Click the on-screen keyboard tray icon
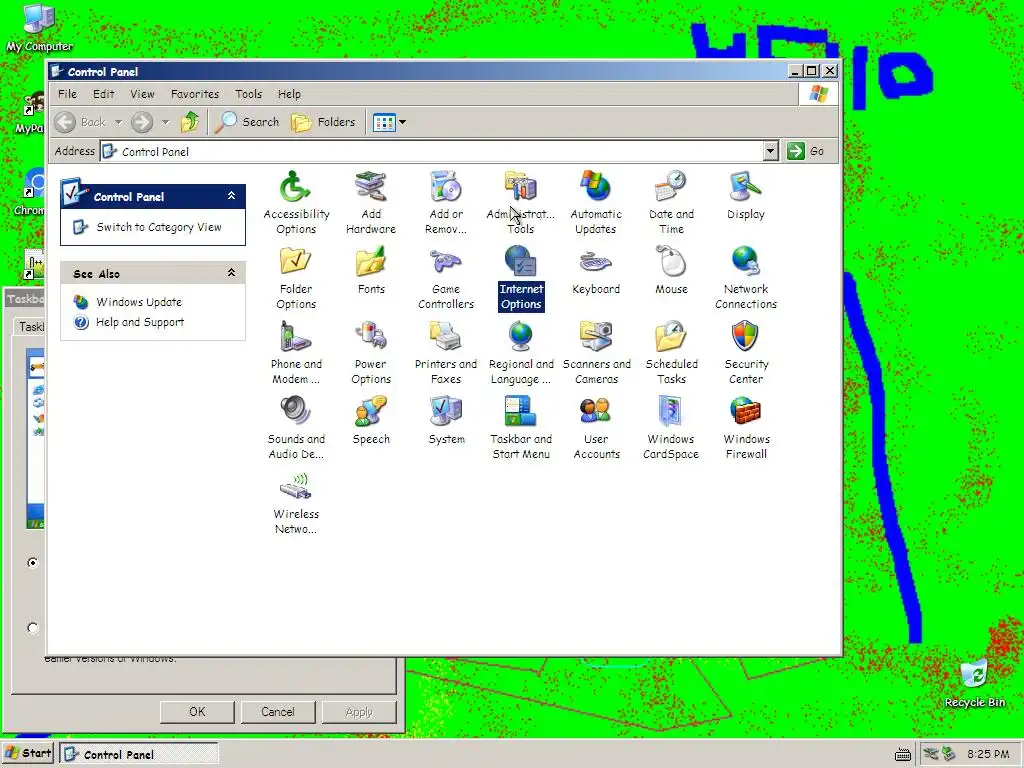 point(903,754)
